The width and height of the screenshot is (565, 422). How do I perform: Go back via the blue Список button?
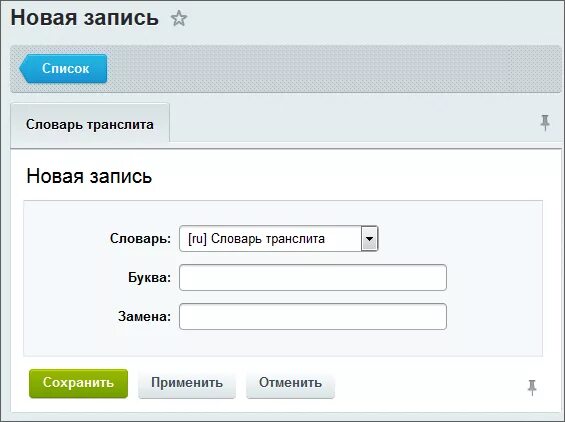click(63, 68)
